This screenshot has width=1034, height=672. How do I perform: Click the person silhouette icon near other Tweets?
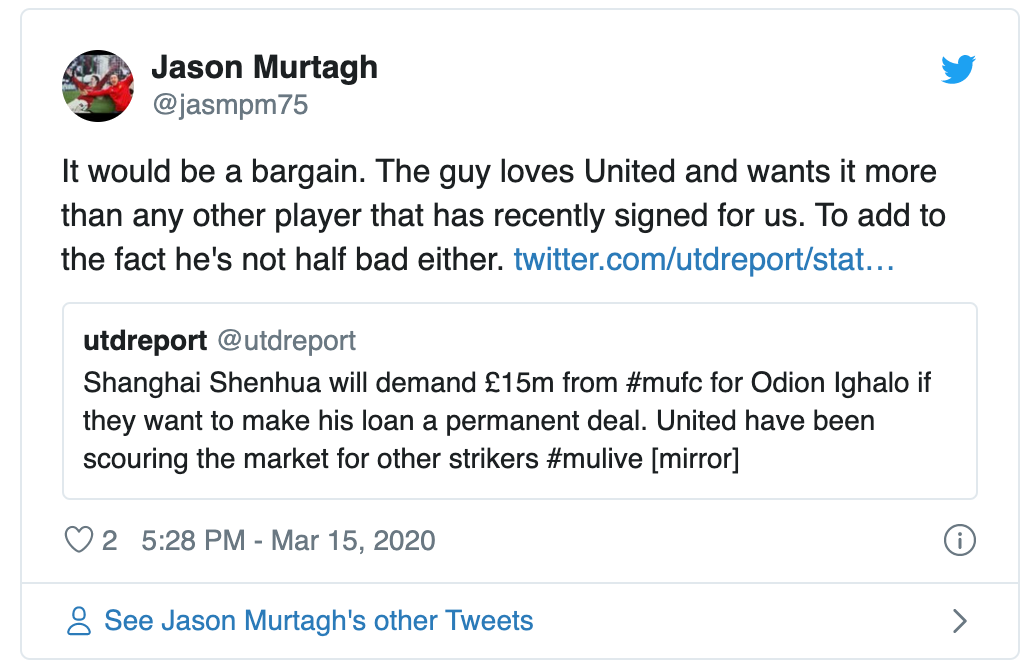click(77, 620)
